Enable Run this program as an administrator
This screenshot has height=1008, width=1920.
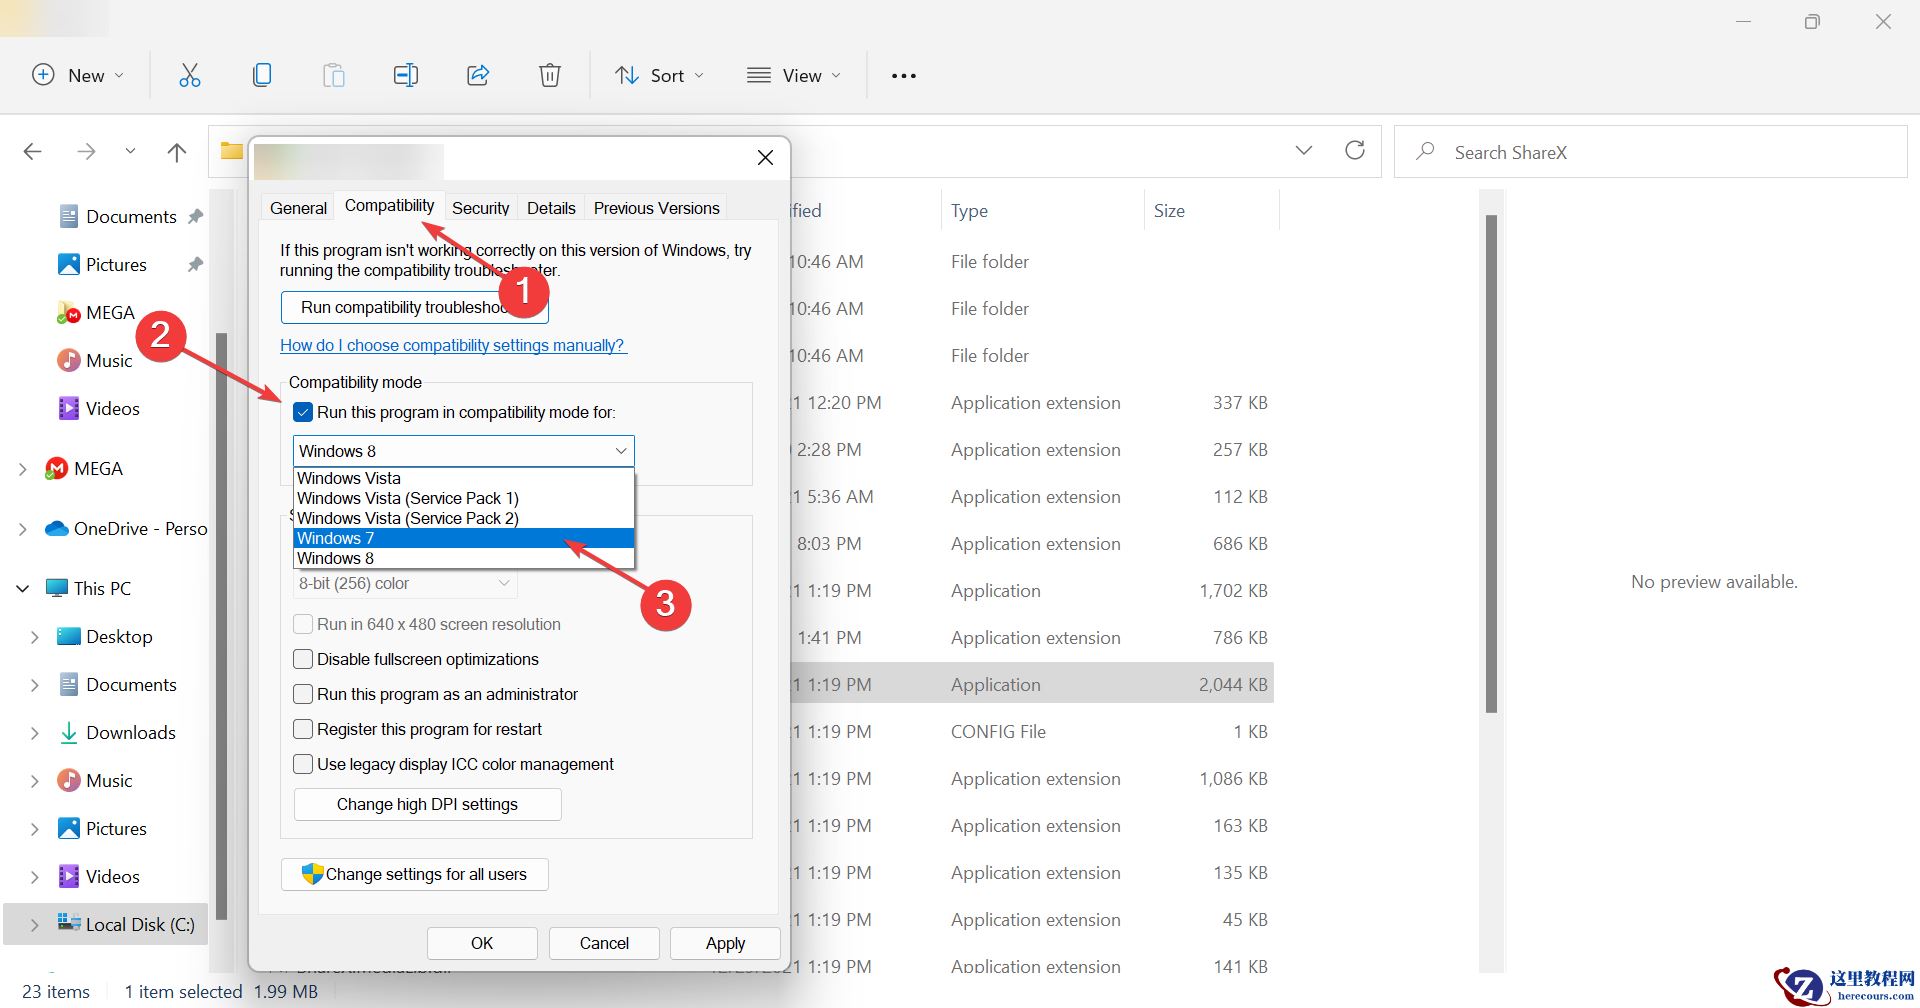[x=303, y=694]
